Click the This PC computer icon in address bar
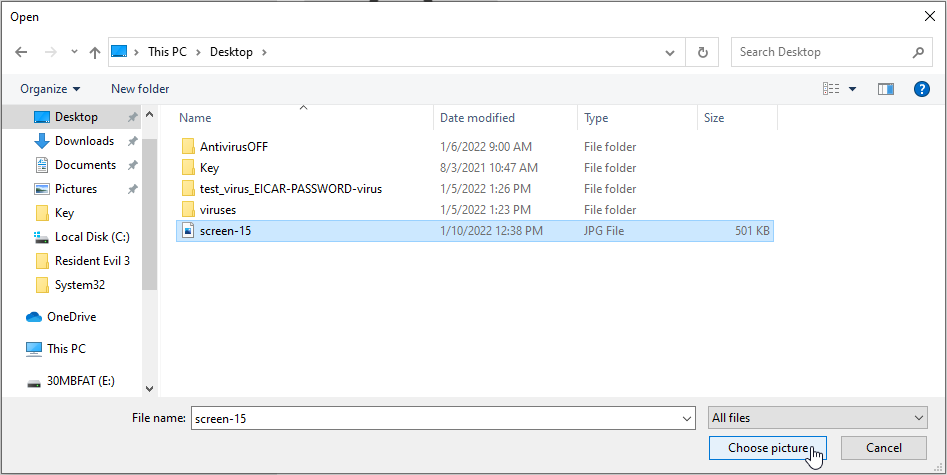Image resolution: width=947 pixels, height=475 pixels. (120, 51)
